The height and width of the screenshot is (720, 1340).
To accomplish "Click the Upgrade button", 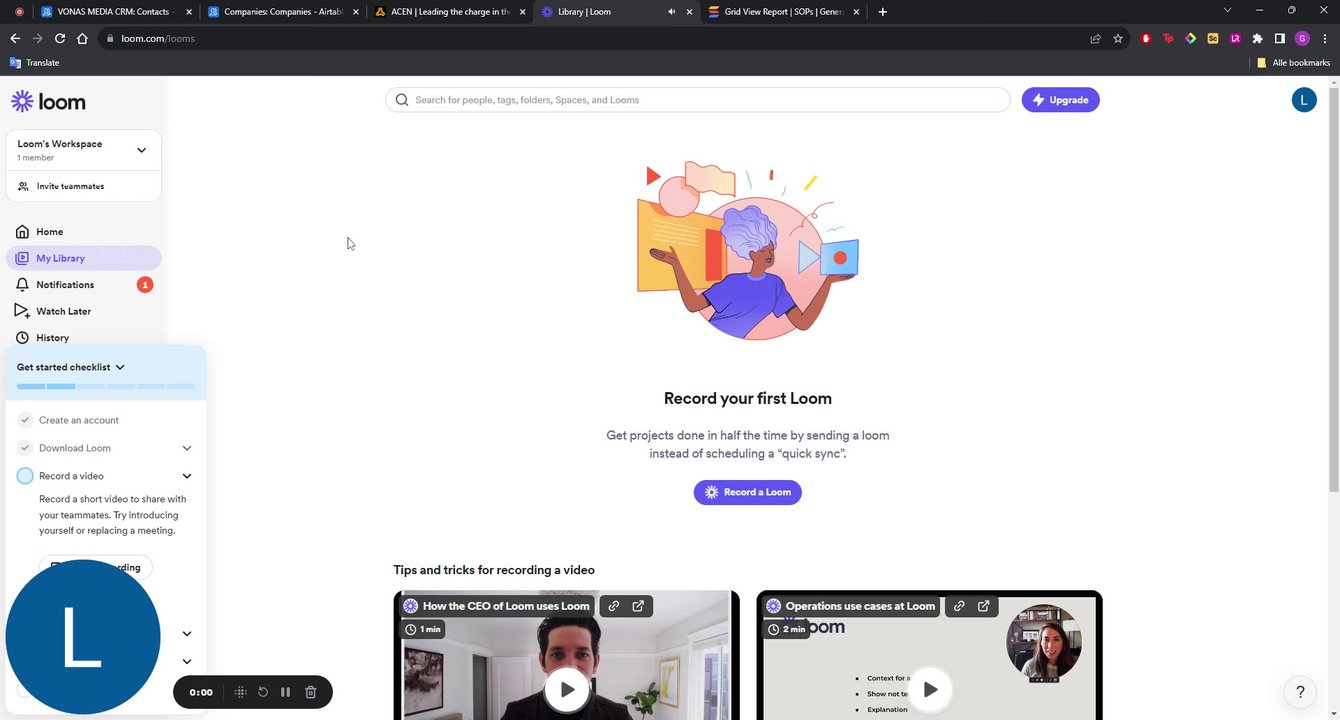I will pos(1060,100).
